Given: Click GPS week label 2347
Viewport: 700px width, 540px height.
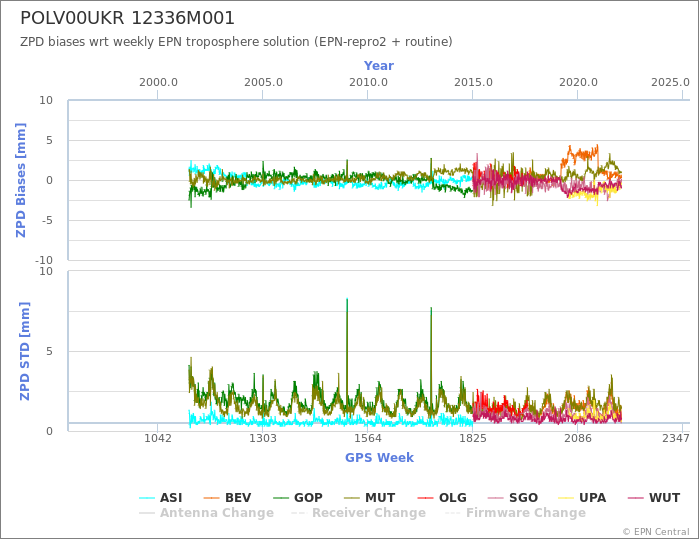Looking at the screenshot, I should tap(676, 438).
